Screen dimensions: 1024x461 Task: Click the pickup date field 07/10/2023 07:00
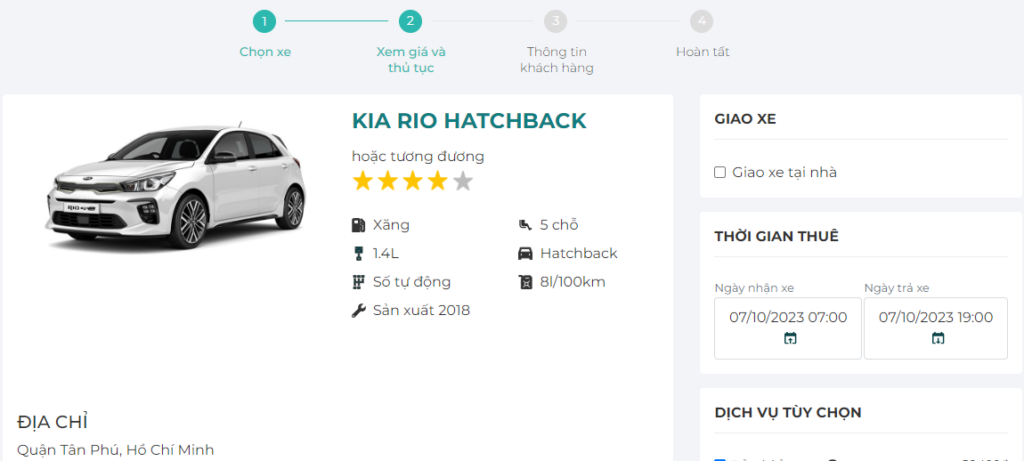(788, 318)
